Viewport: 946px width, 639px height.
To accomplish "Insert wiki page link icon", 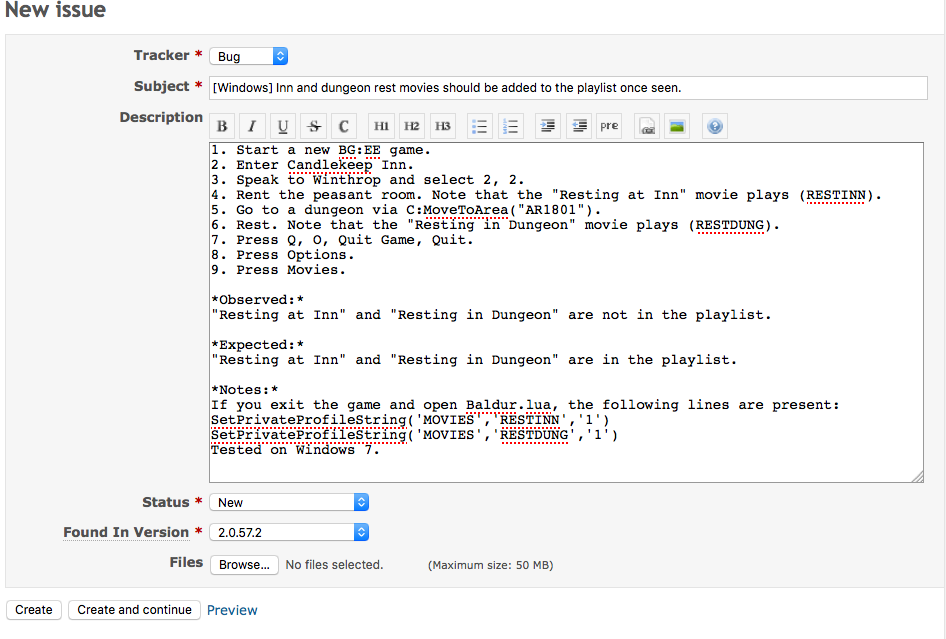I will tap(647, 126).
